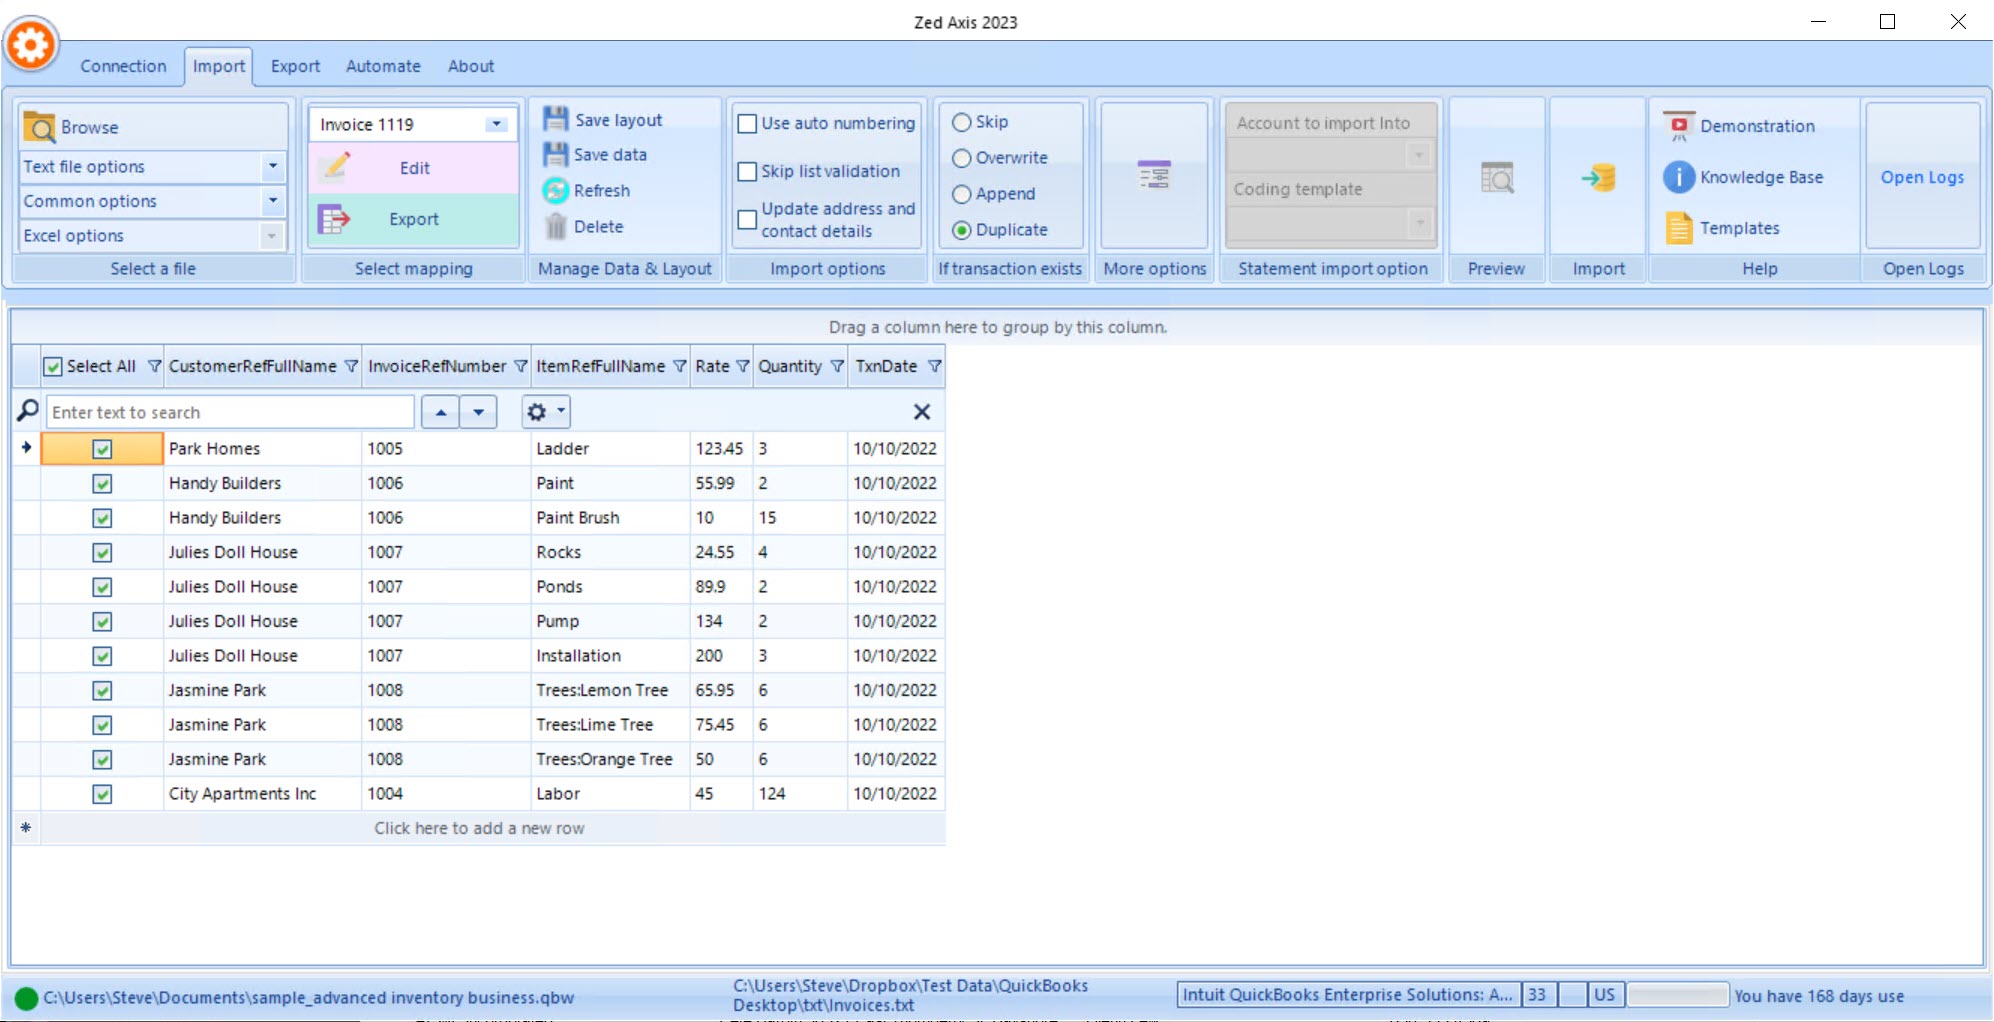Open the Preview pane icon
The image size is (1994, 1022).
pos(1496,178)
